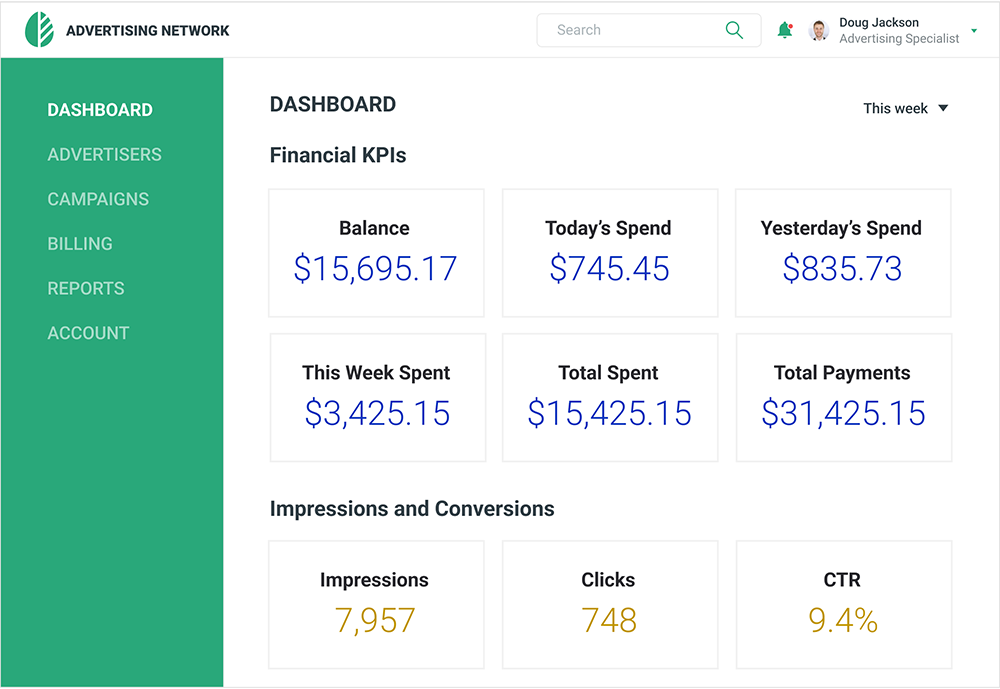The width and height of the screenshot is (1000, 689).
Task: Open the notifications bell
Action: [785, 30]
